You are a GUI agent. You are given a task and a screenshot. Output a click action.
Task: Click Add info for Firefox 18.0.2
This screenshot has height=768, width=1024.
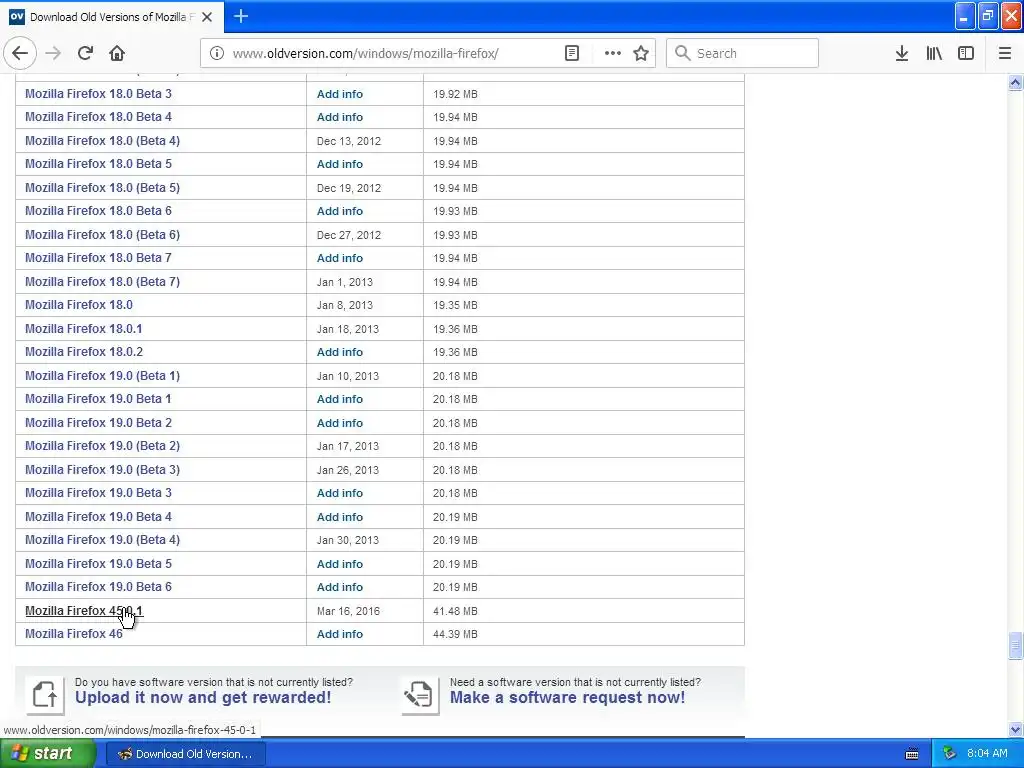click(340, 352)
